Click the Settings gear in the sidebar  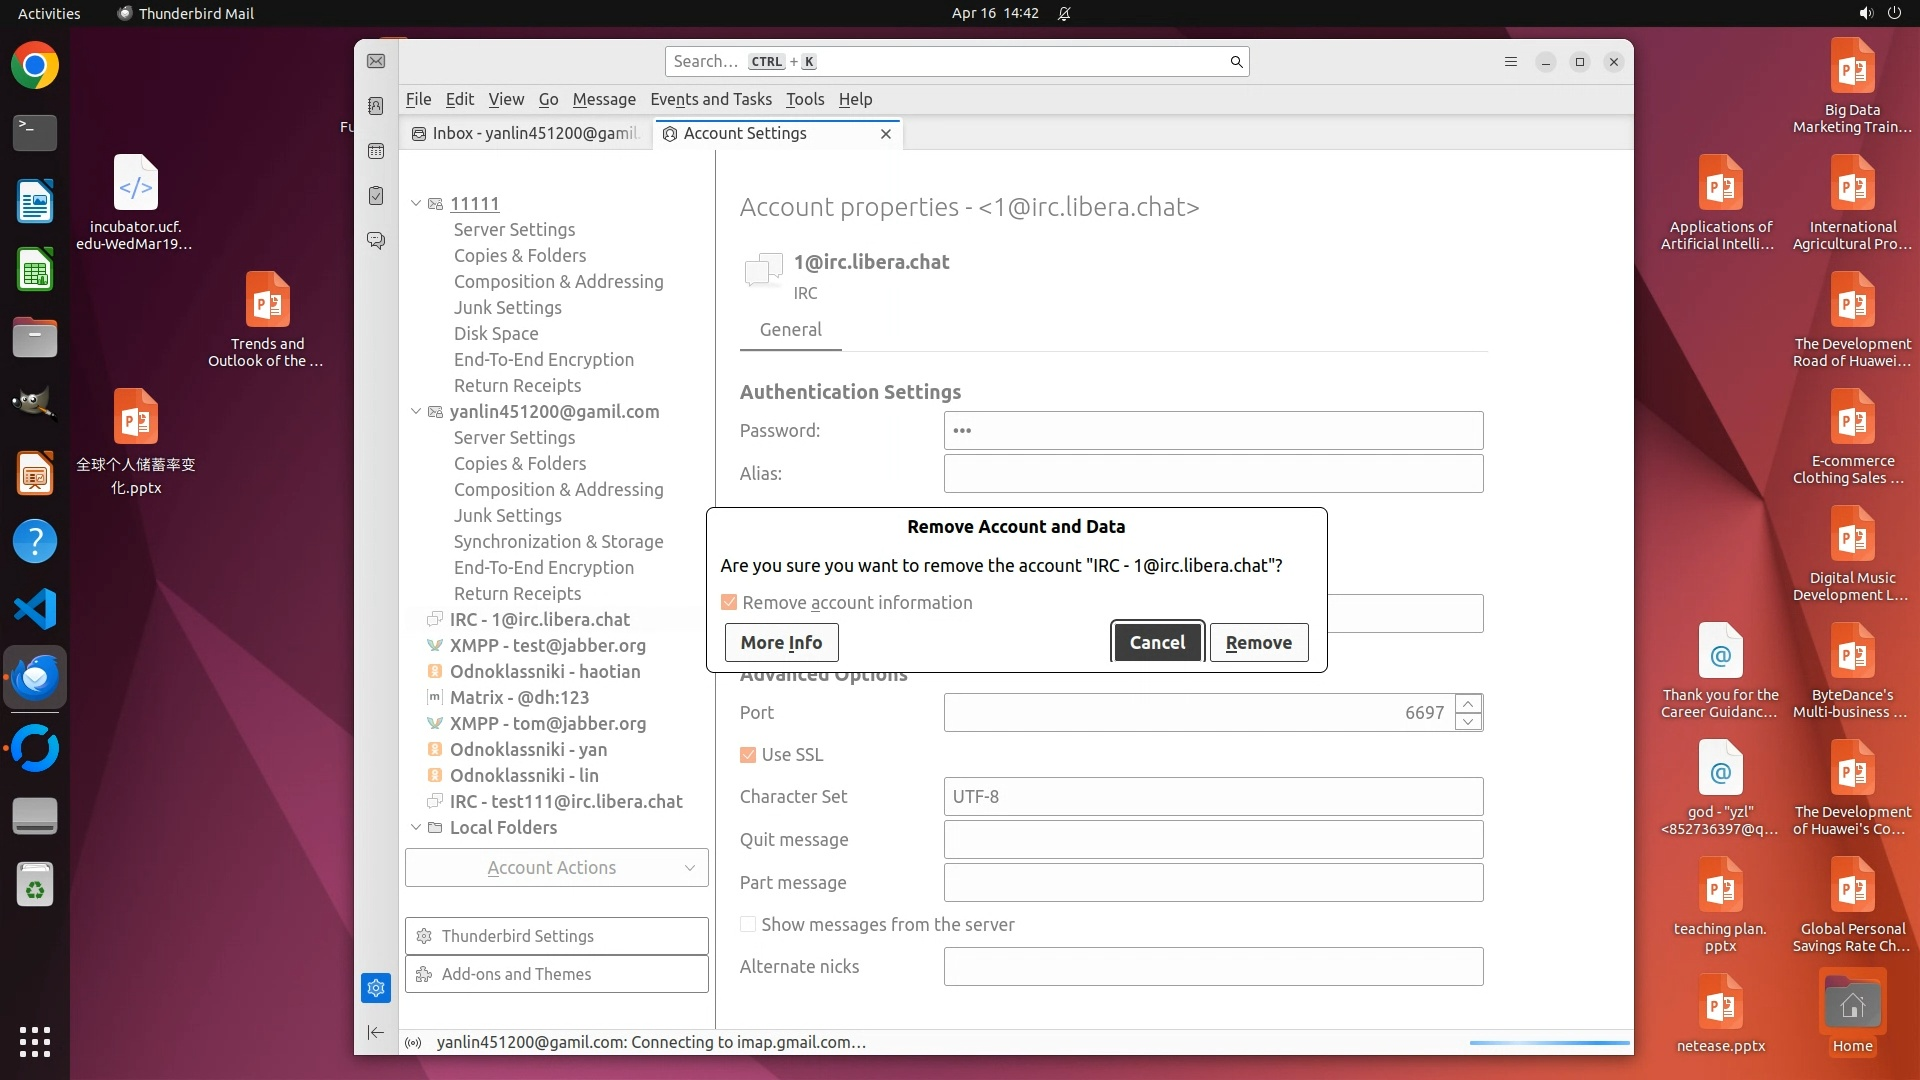pyautogui.click(x=376, y=988)
